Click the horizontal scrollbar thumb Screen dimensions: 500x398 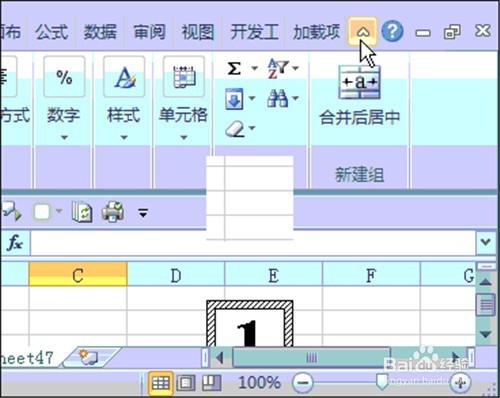311,358
